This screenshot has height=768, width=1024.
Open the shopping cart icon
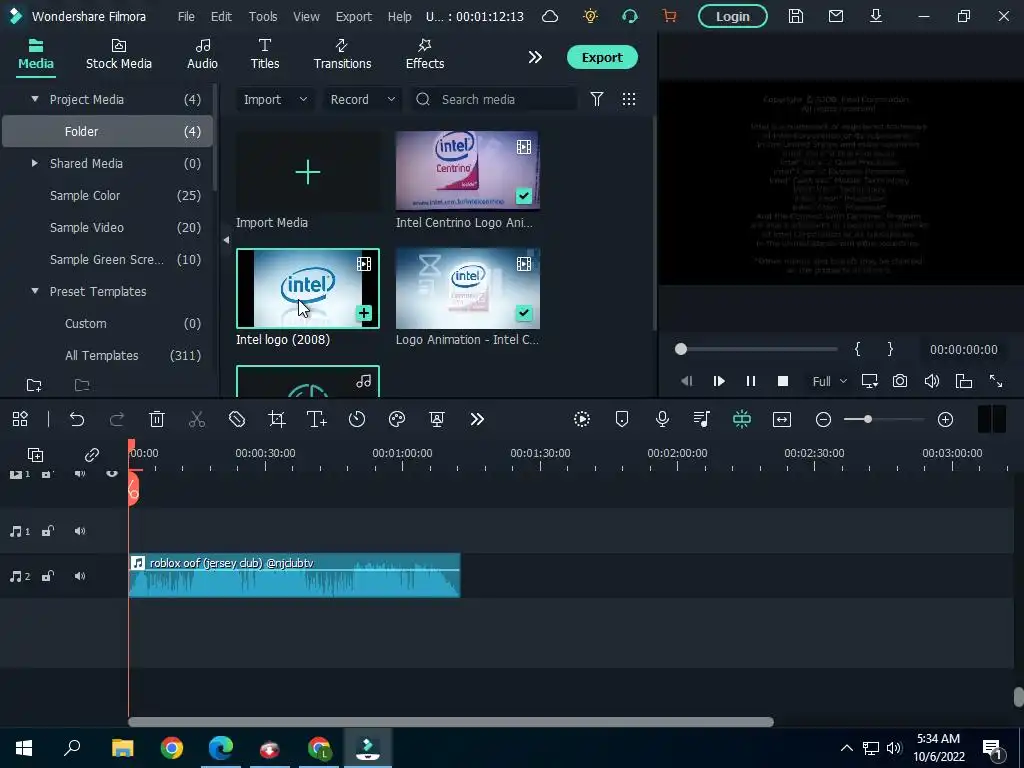(669, 16)
